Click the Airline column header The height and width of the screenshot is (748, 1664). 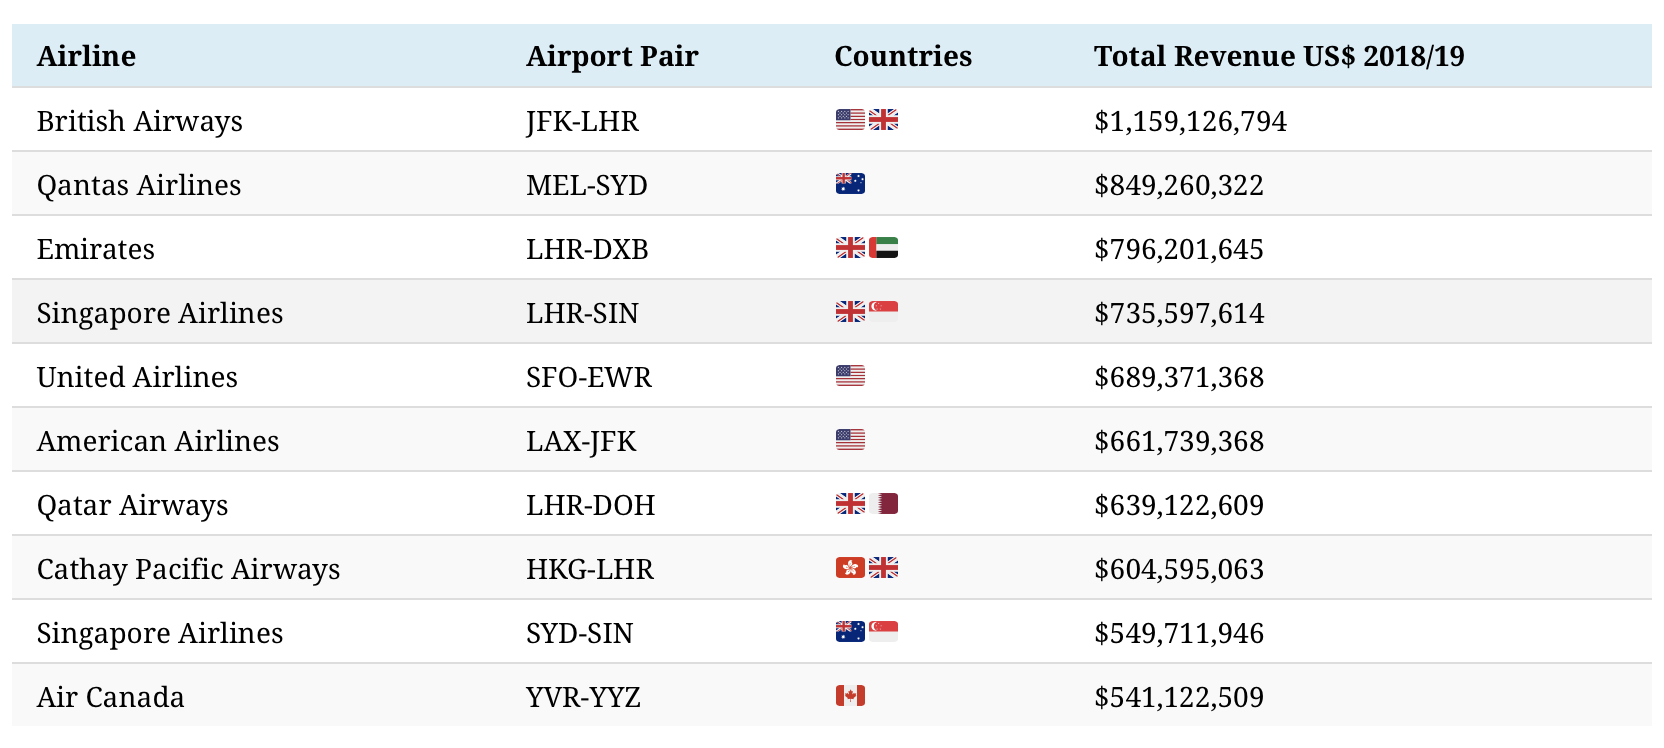pos(87,56)
